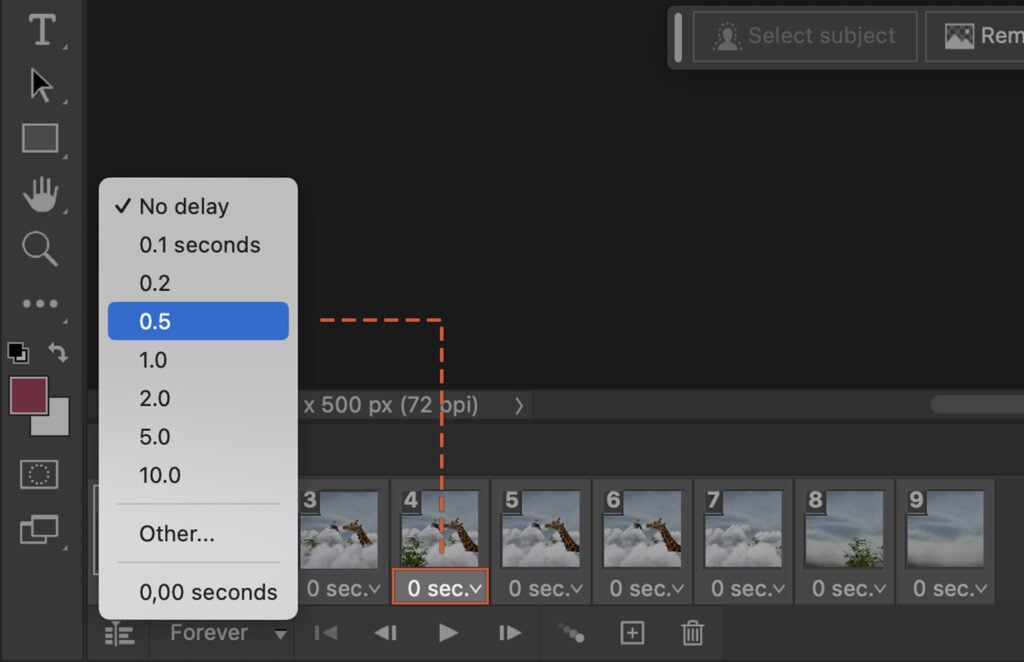
Task: Select the Rectangle tool
Action: point(41,137)
